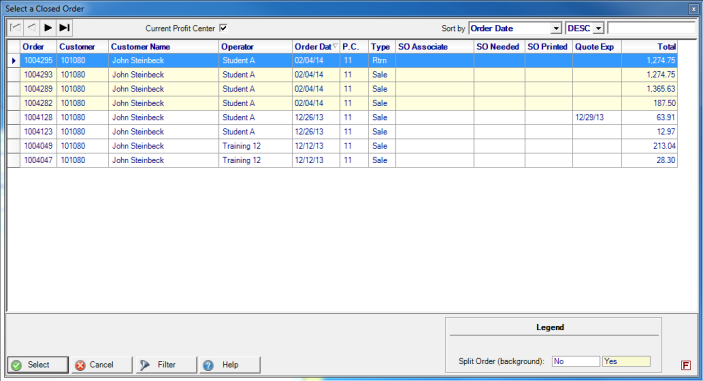The height and width of the screenshot is (381, 703).
Task: Select order number 1004123
Action: [38, 132]
